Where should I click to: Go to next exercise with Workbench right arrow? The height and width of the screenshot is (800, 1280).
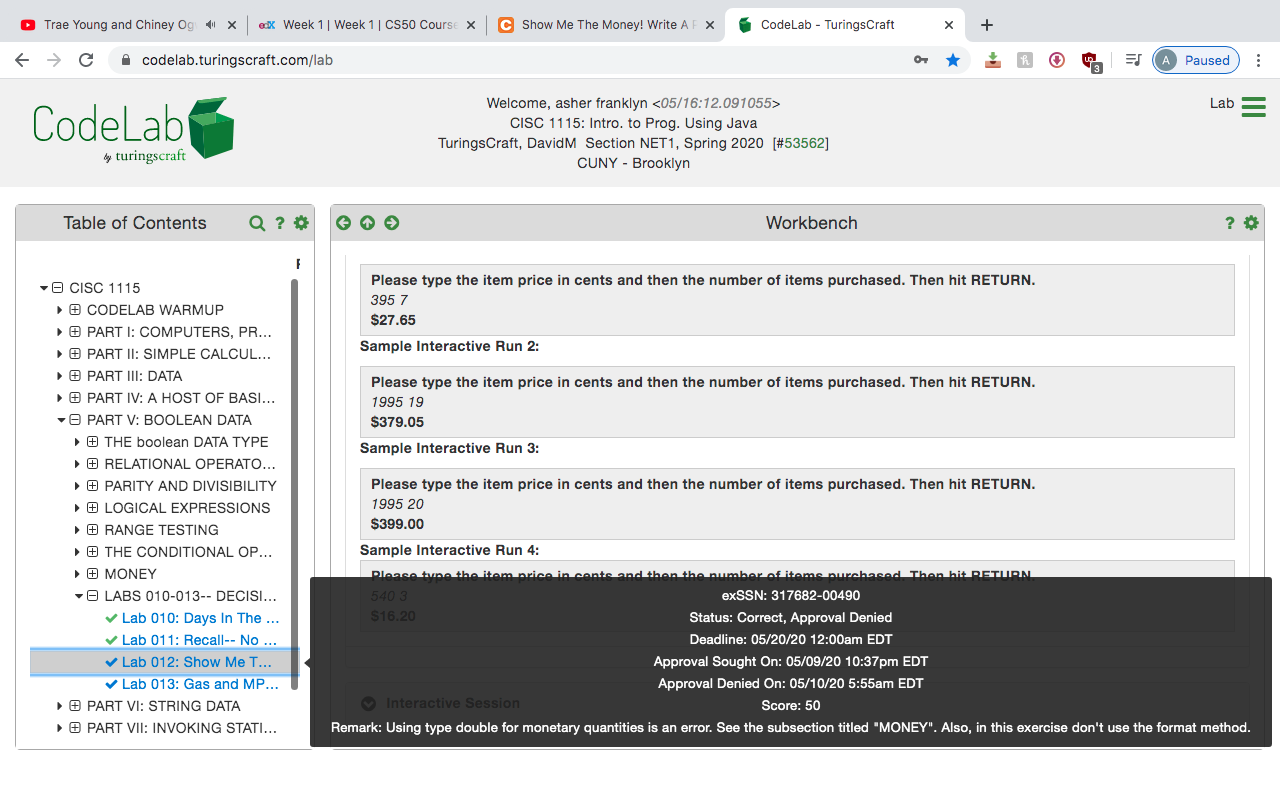(392, 223)
